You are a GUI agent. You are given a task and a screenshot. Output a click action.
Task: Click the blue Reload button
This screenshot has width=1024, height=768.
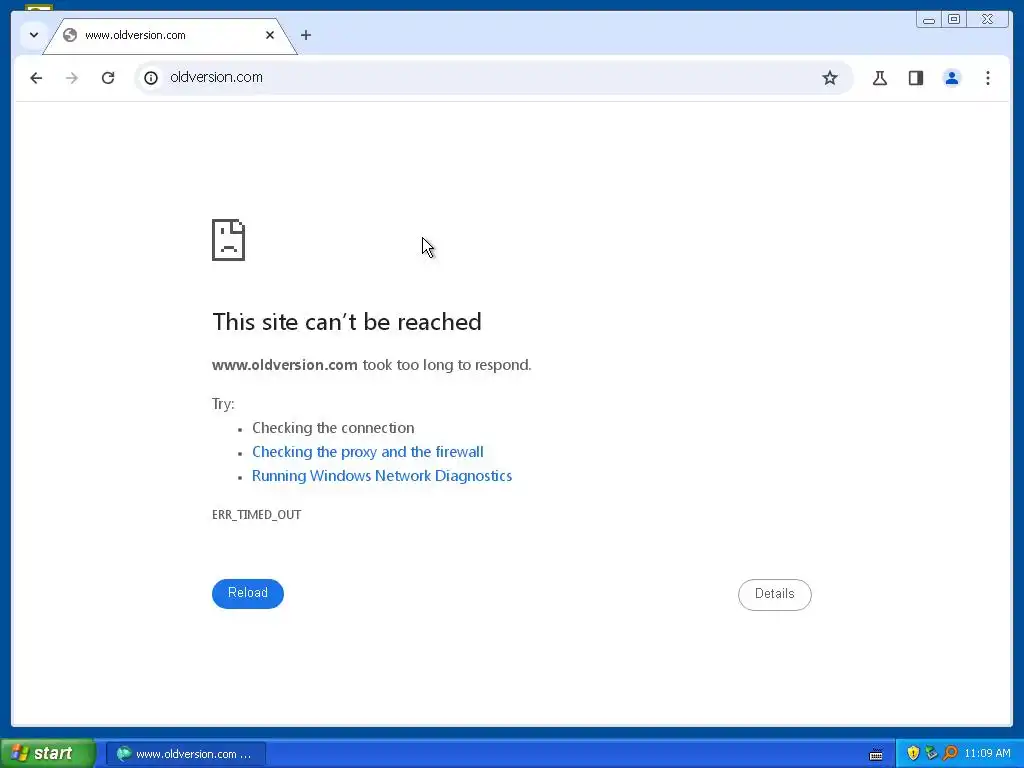coord(248,593)
